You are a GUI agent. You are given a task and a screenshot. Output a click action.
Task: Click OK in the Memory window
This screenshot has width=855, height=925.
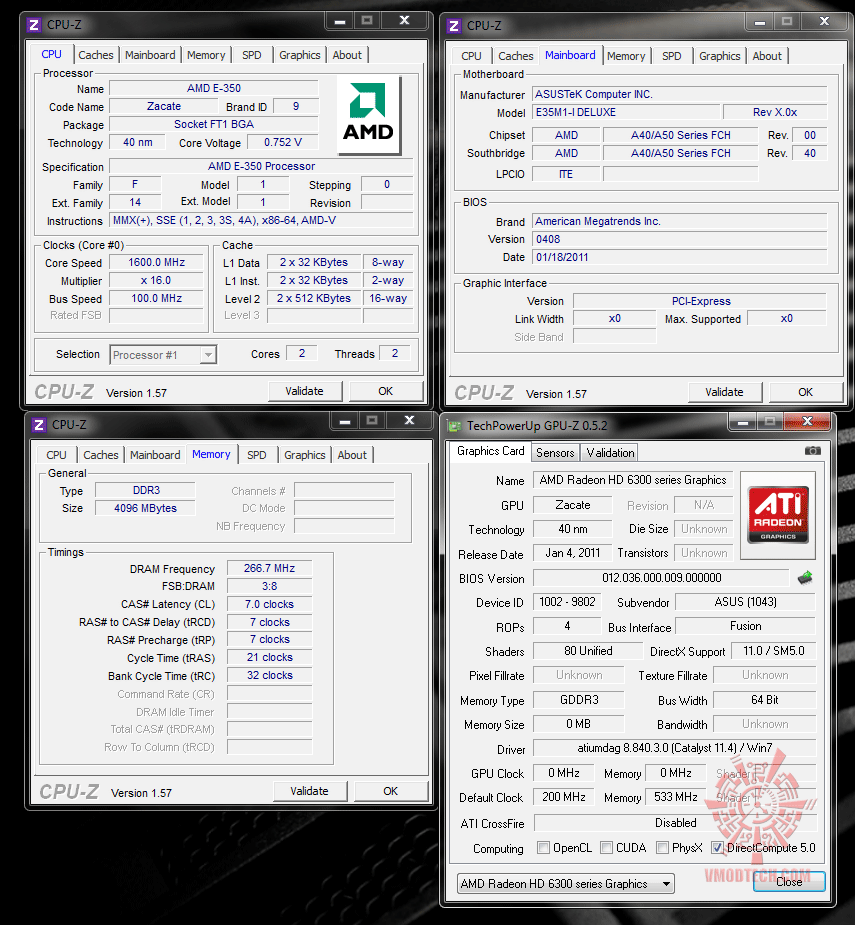[391, 791]
